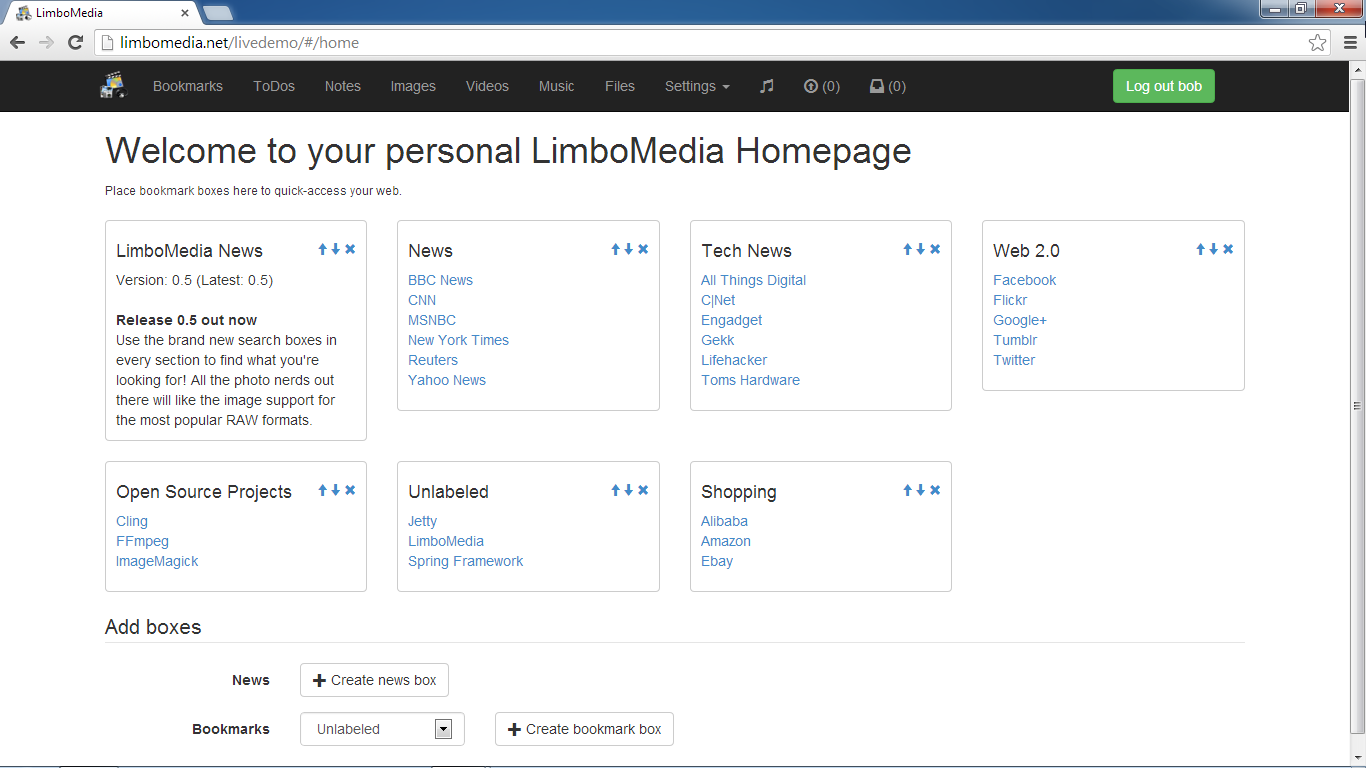Go back using browser back arrow
The width and height of the screenshot is (1366, 768).
[x=17, y=42]
